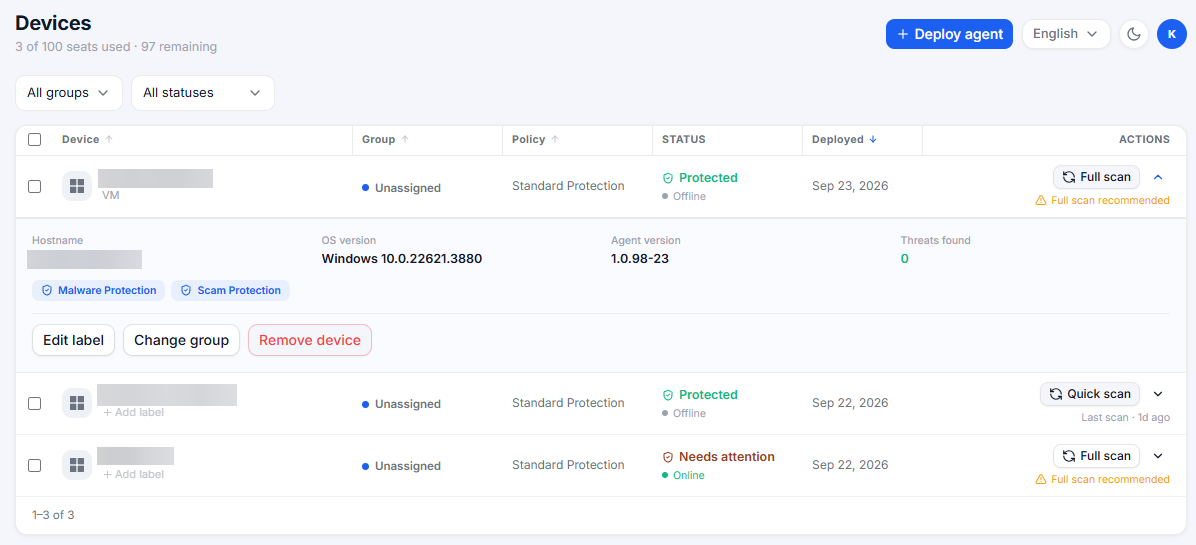Check the Sep 22 Protected device checkbox
This screenshot has height=545, width=1196.
point(34,403)
